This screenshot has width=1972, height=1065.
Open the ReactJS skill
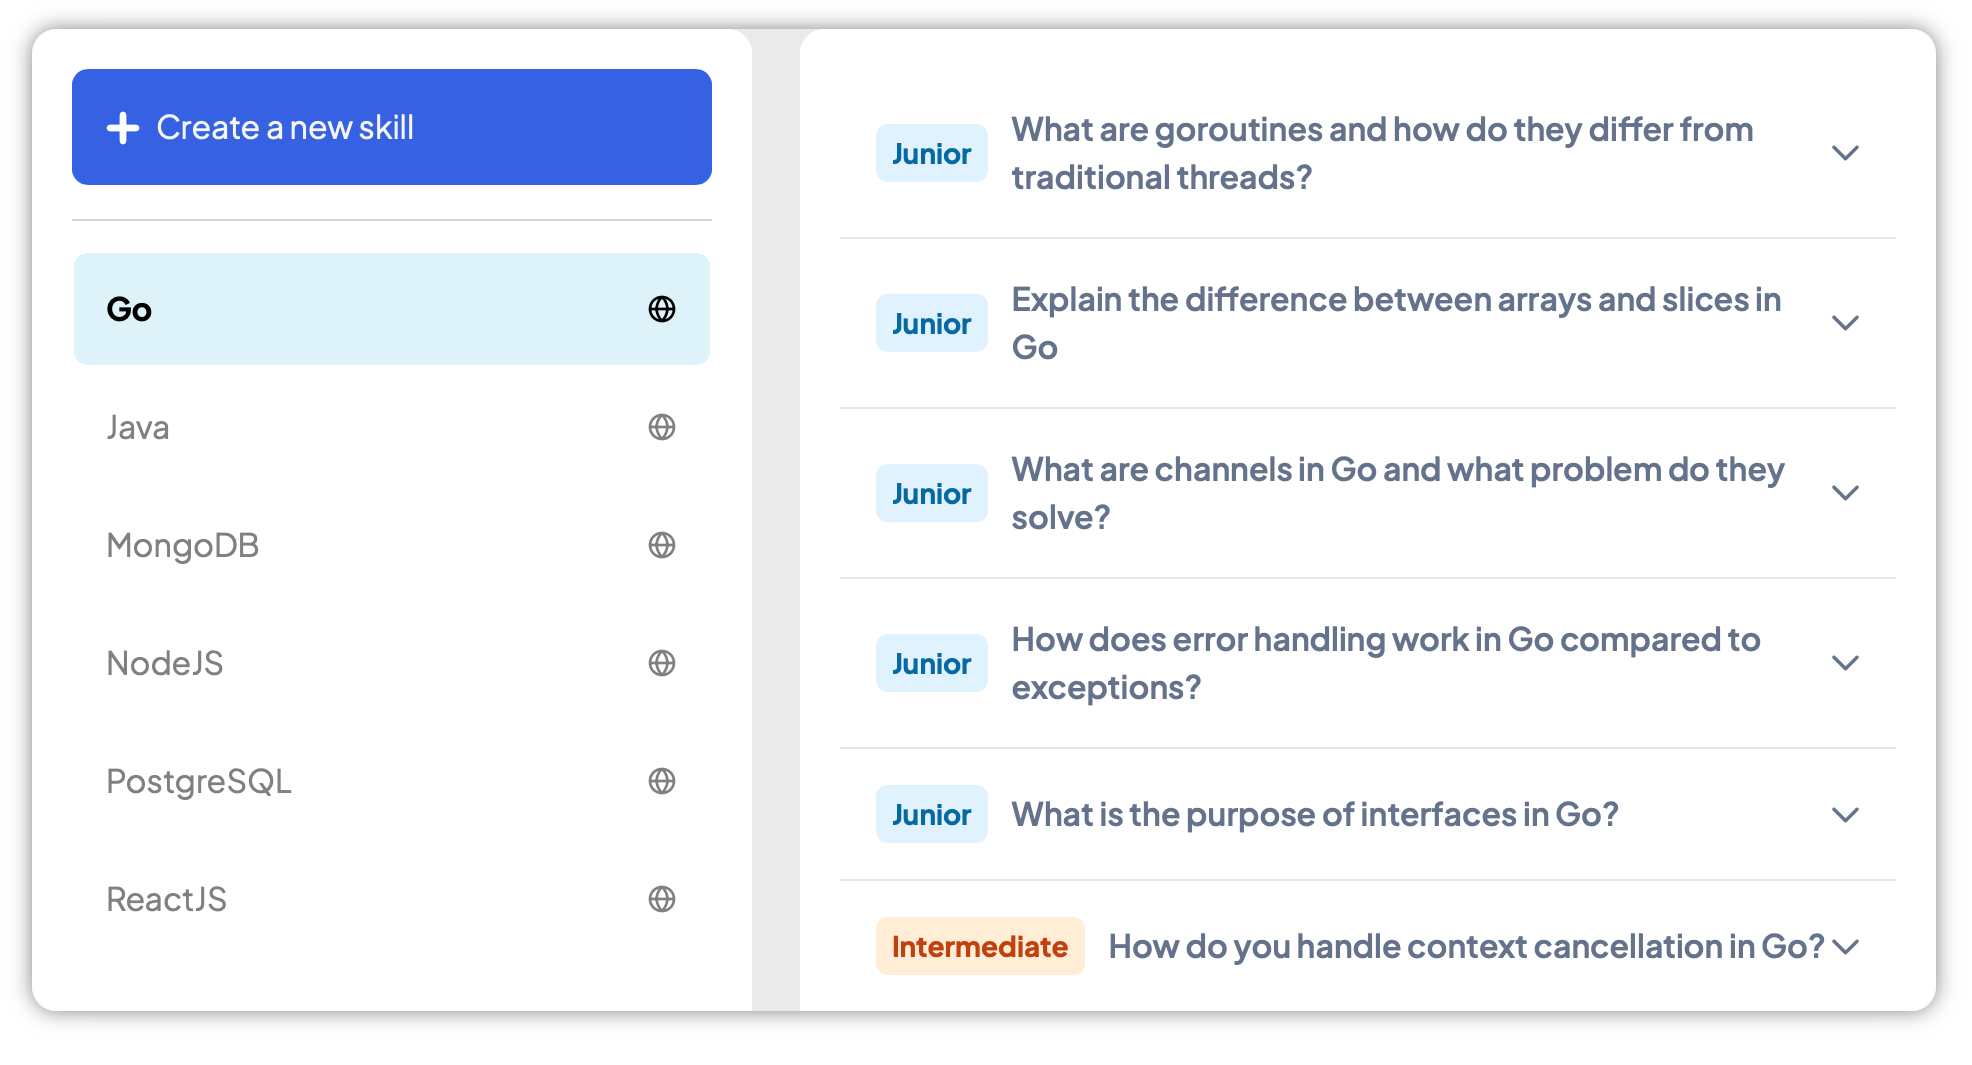[x=392, y=899]
